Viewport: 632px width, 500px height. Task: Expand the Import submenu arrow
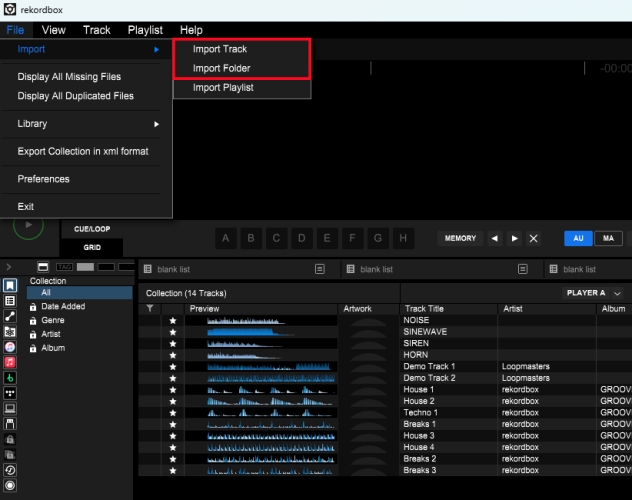coord(156,50)
